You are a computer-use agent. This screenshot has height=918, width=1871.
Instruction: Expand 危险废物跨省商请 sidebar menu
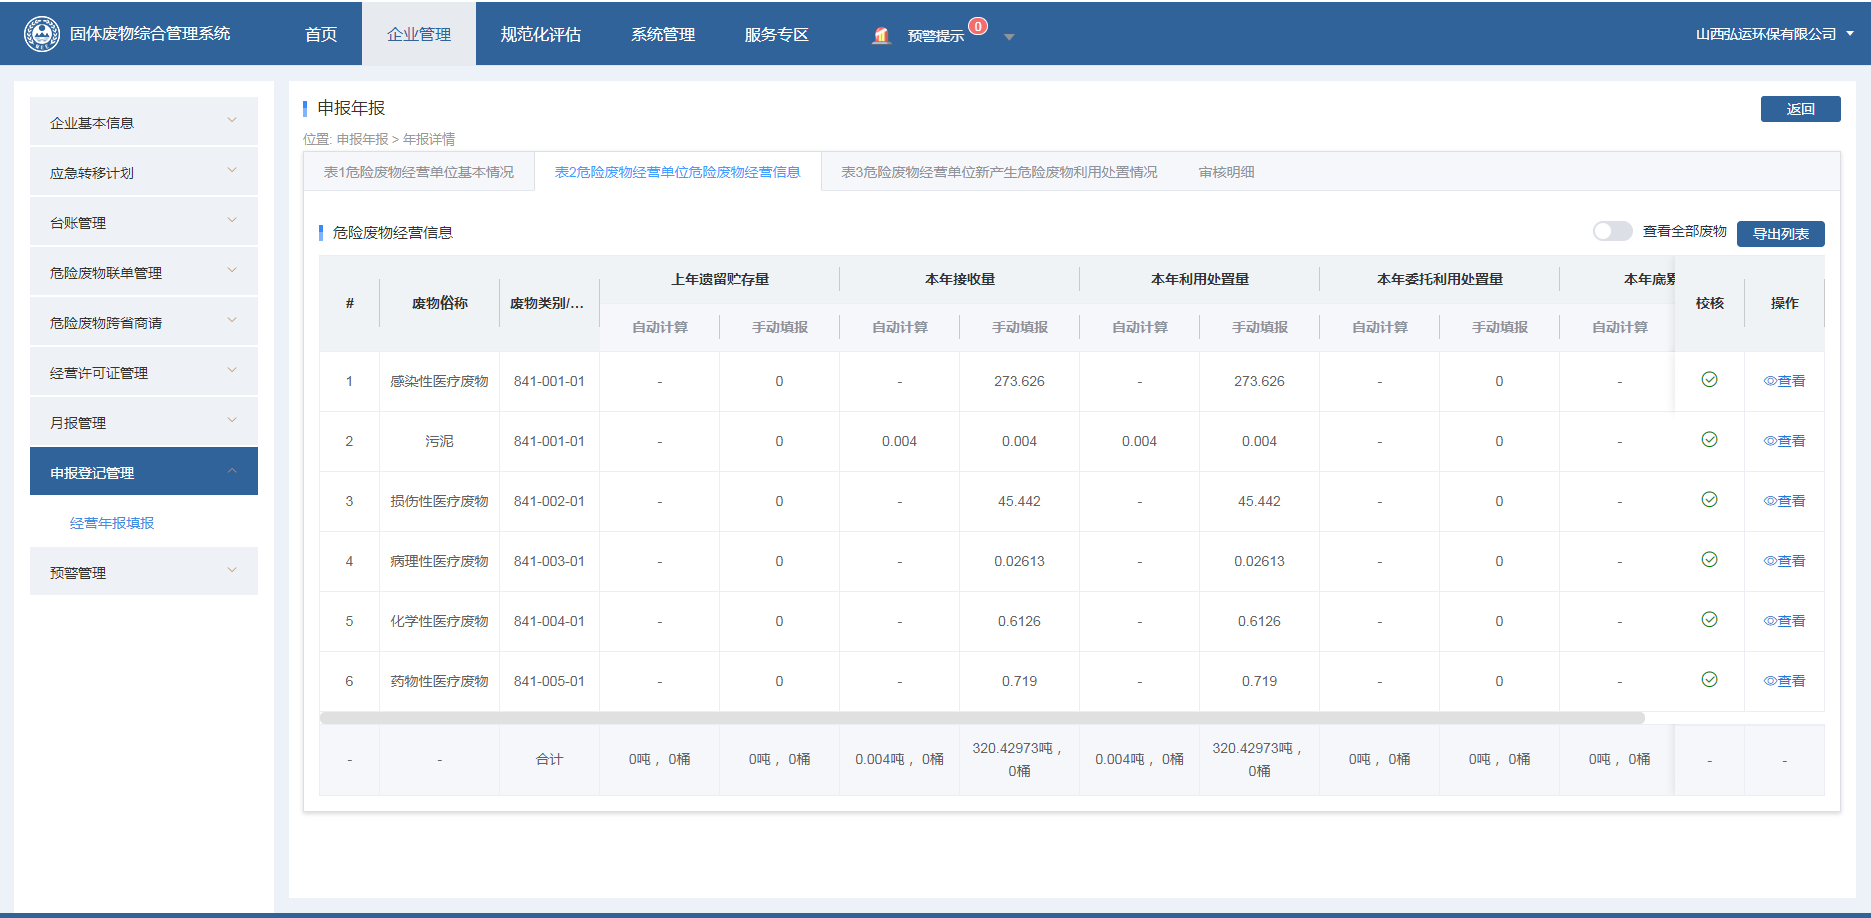(144, 322)
